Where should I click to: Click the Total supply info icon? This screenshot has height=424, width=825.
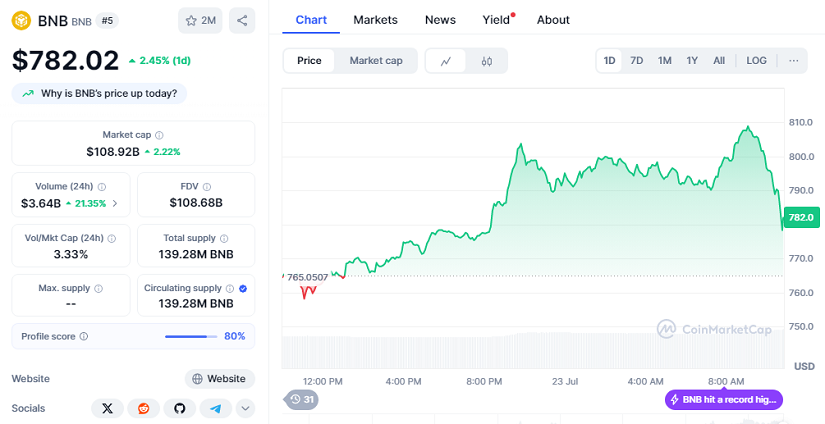coord(224,238)
